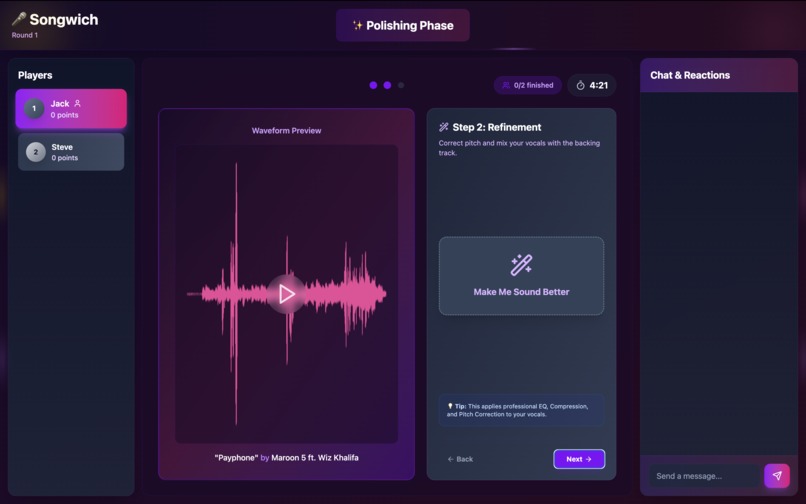Click the 0/2 finished status badge
This screenshot has width=806, height=504.
tap(528, 85)
